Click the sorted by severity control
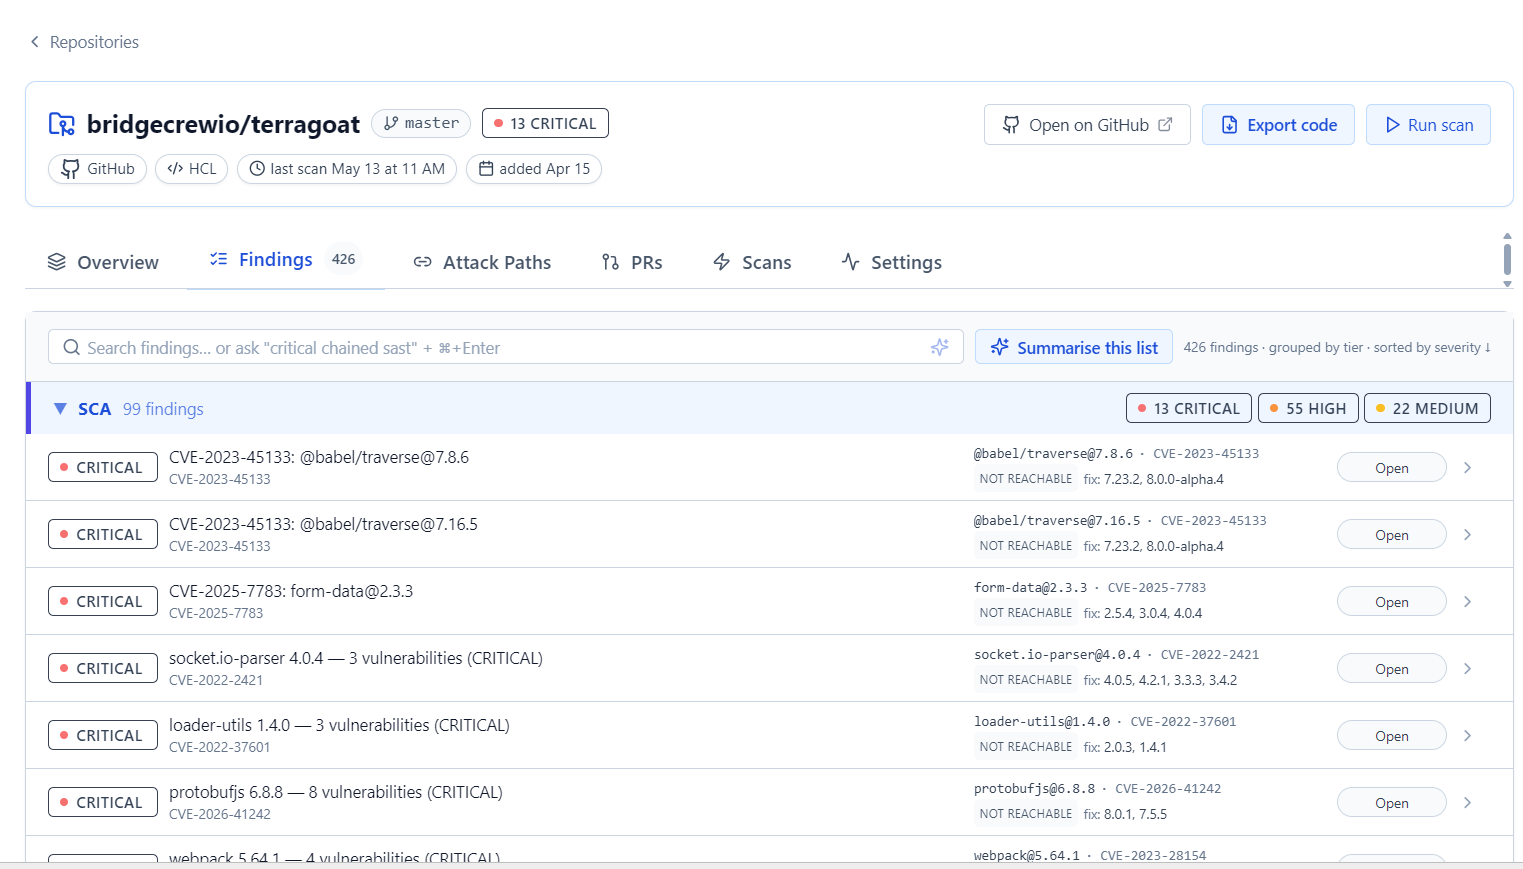This screenshot has width=1523, height=869. (1432, 347)
